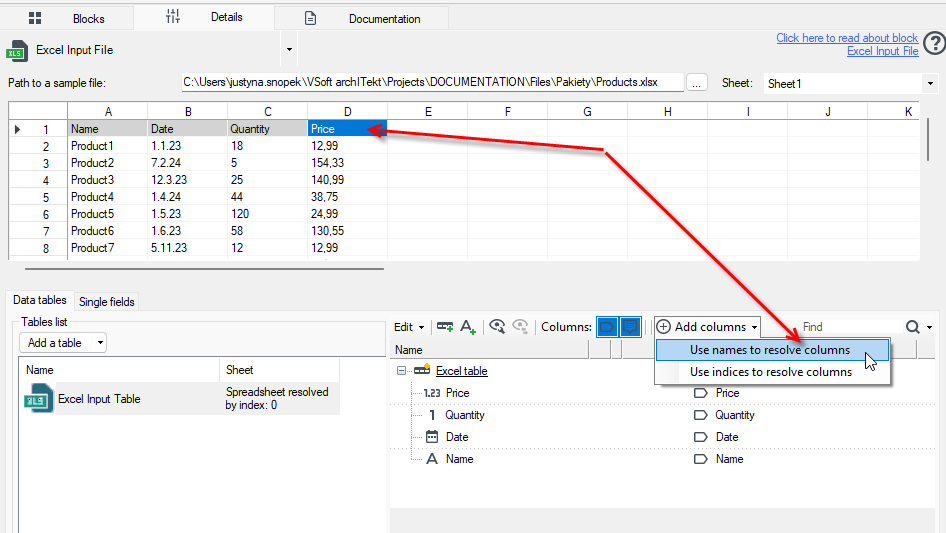Choose 'Use indices to resolve columns'
This screenshot has width=946, height=533.
772,372
